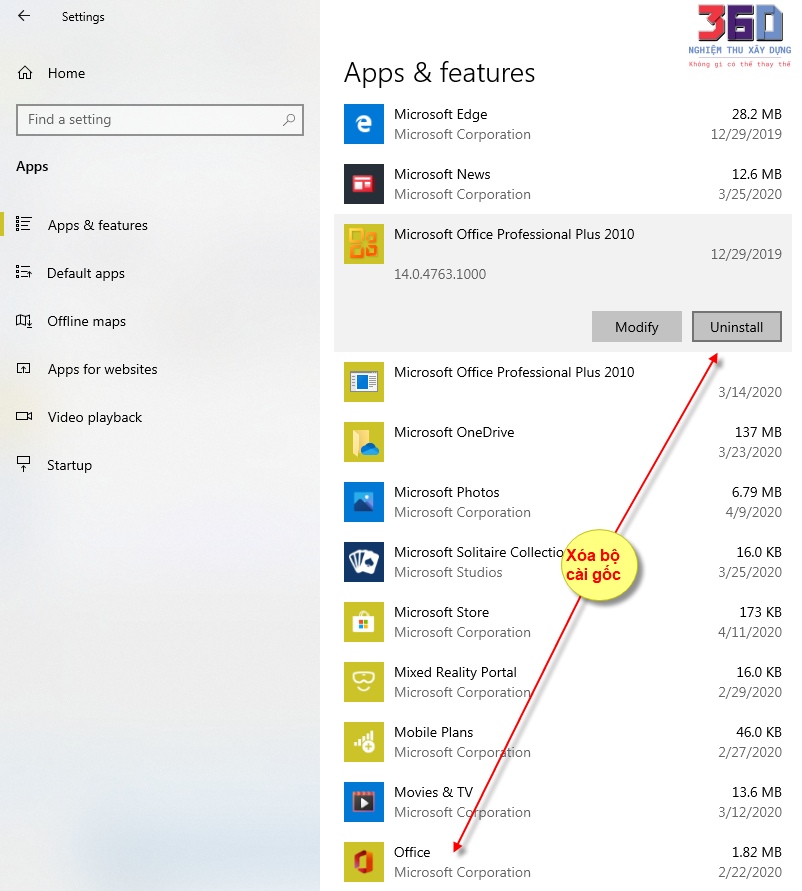This screenshot has height=891, width=802.
Task: Select Microsoft Edge in app list
Action: [x=563, y=124]
